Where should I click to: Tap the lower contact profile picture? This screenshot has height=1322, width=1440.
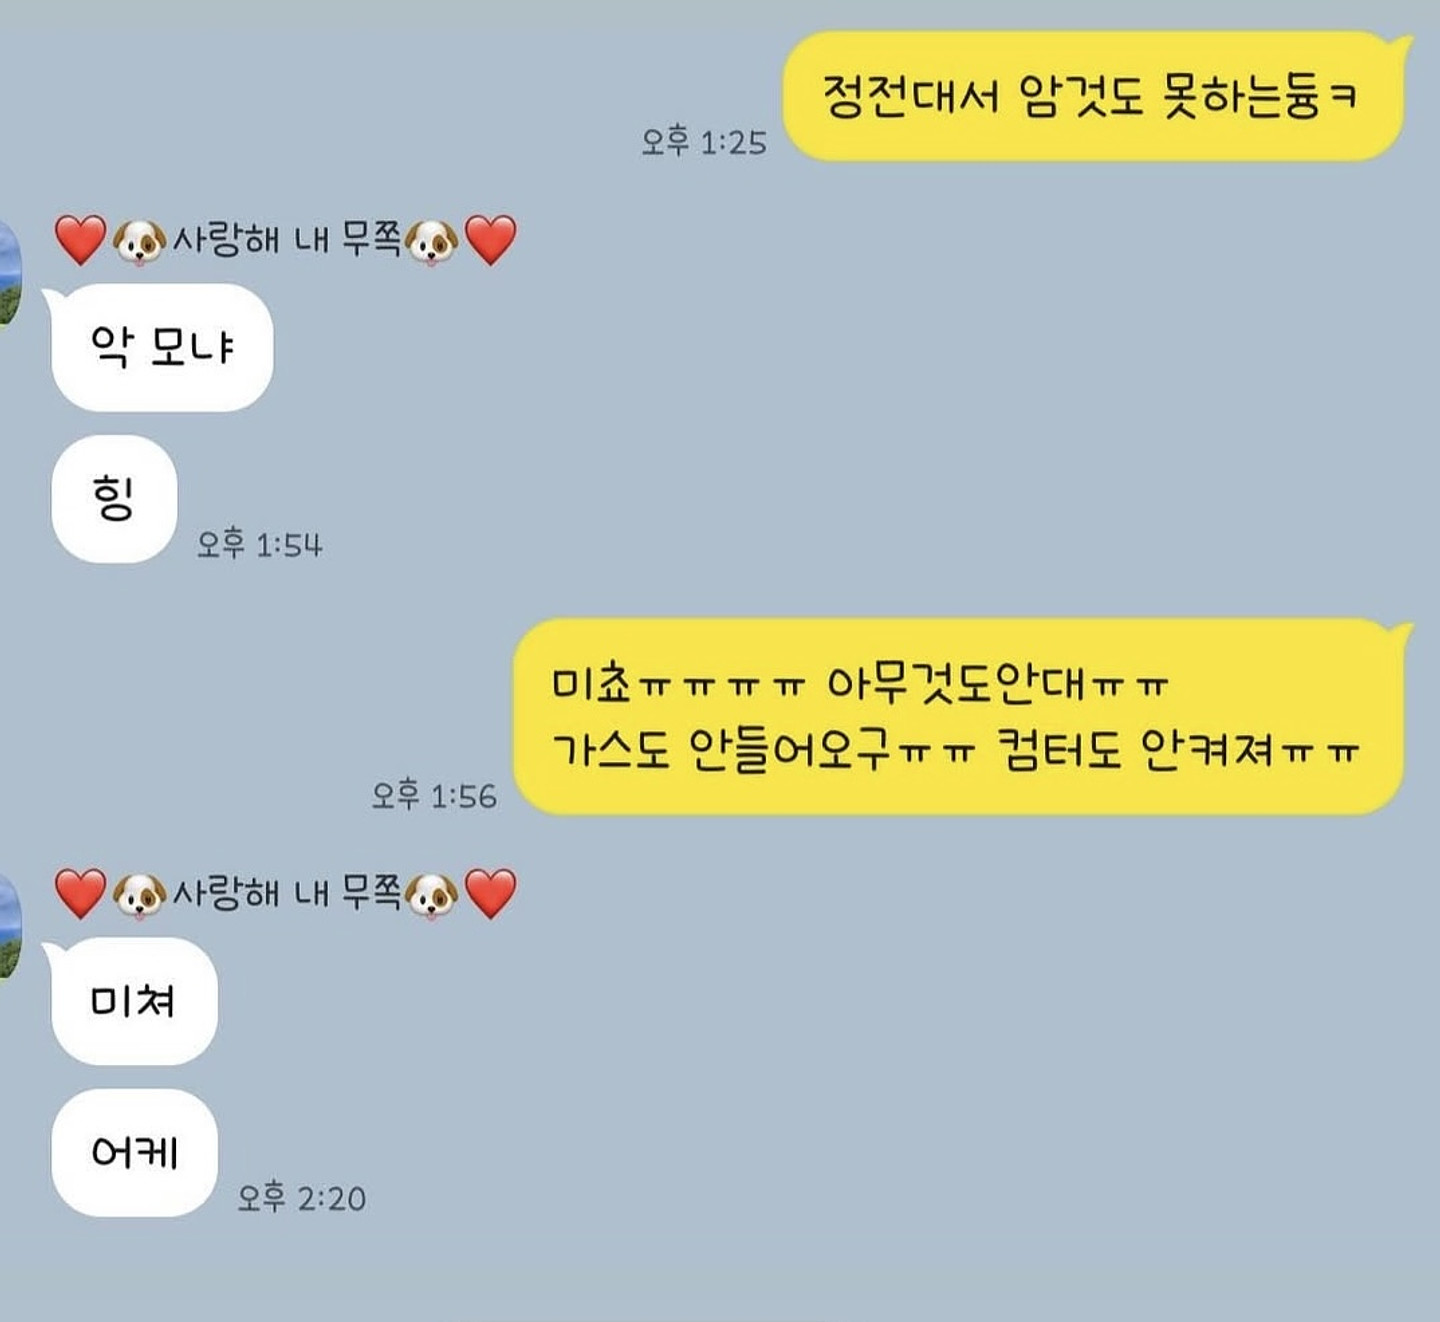9,925
